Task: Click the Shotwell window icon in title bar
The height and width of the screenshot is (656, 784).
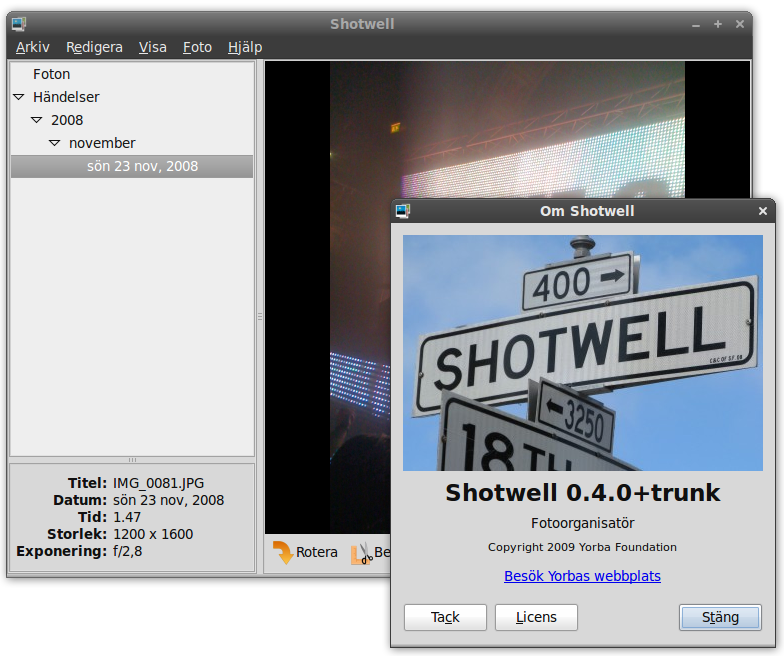Action: tap(19, 24)
